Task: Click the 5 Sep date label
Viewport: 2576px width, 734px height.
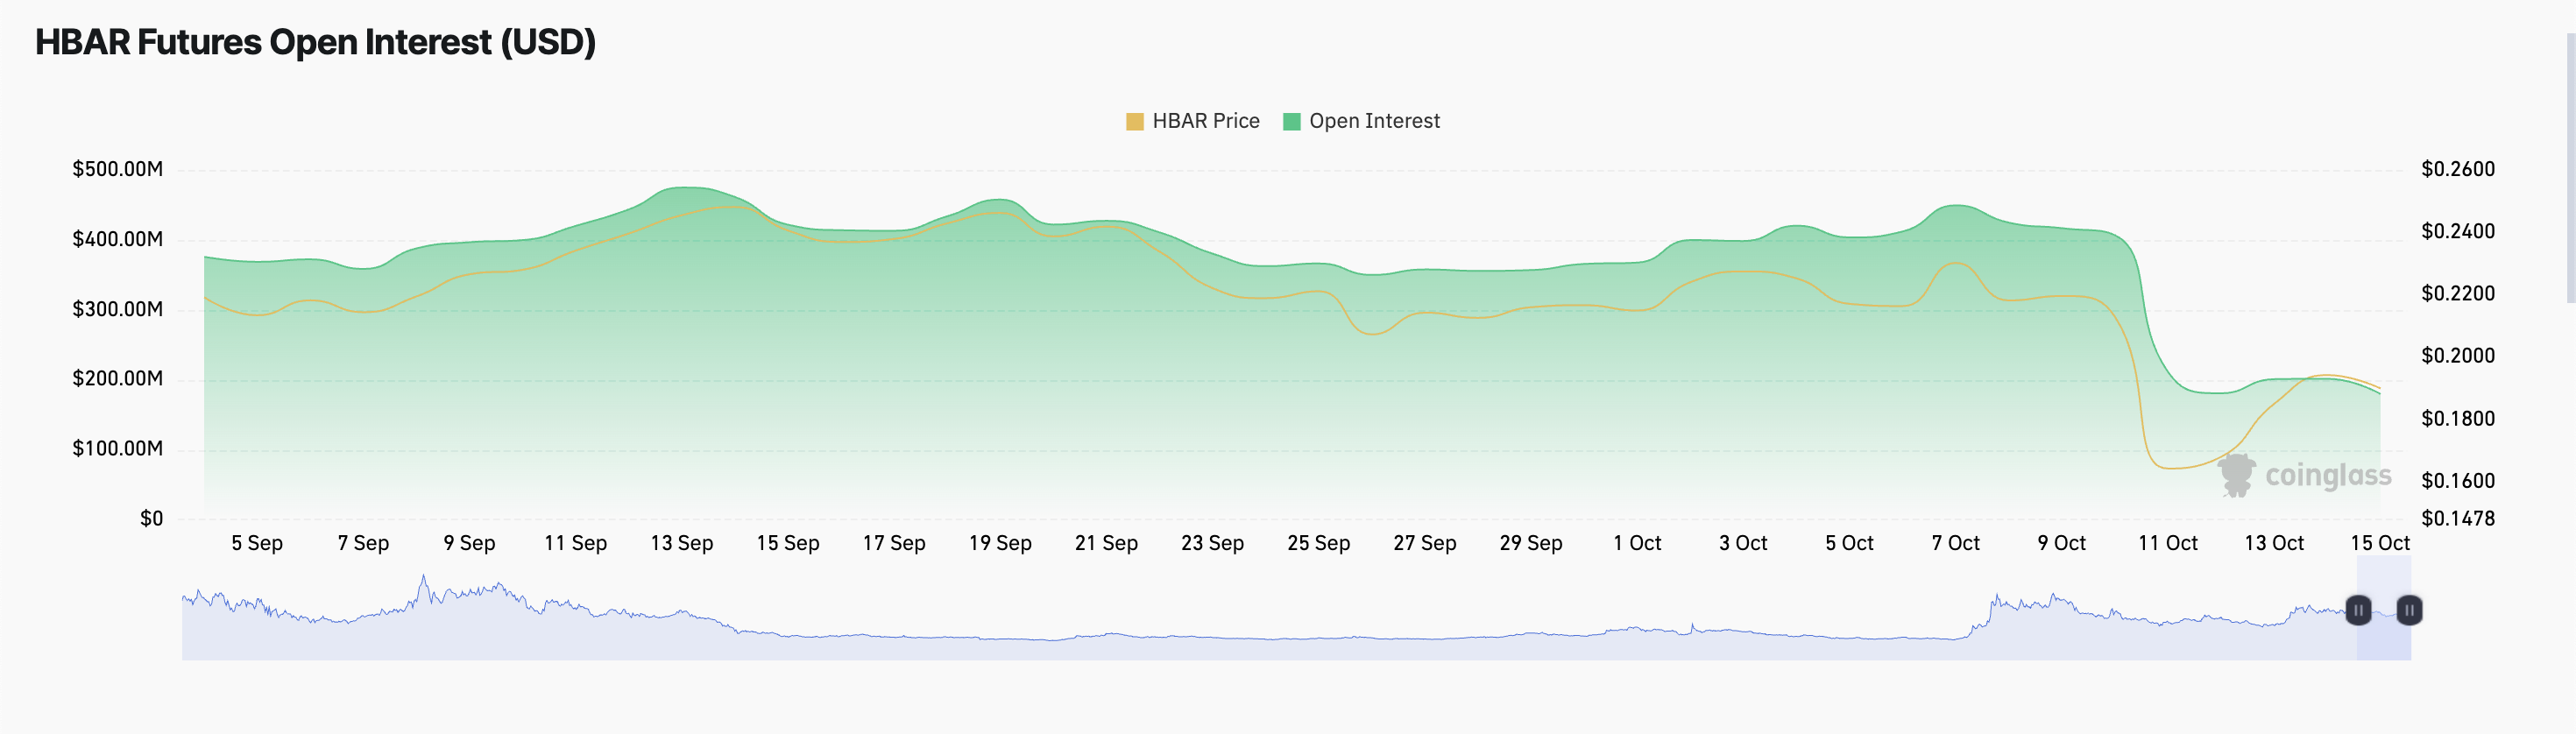Action: pos(257,543)
